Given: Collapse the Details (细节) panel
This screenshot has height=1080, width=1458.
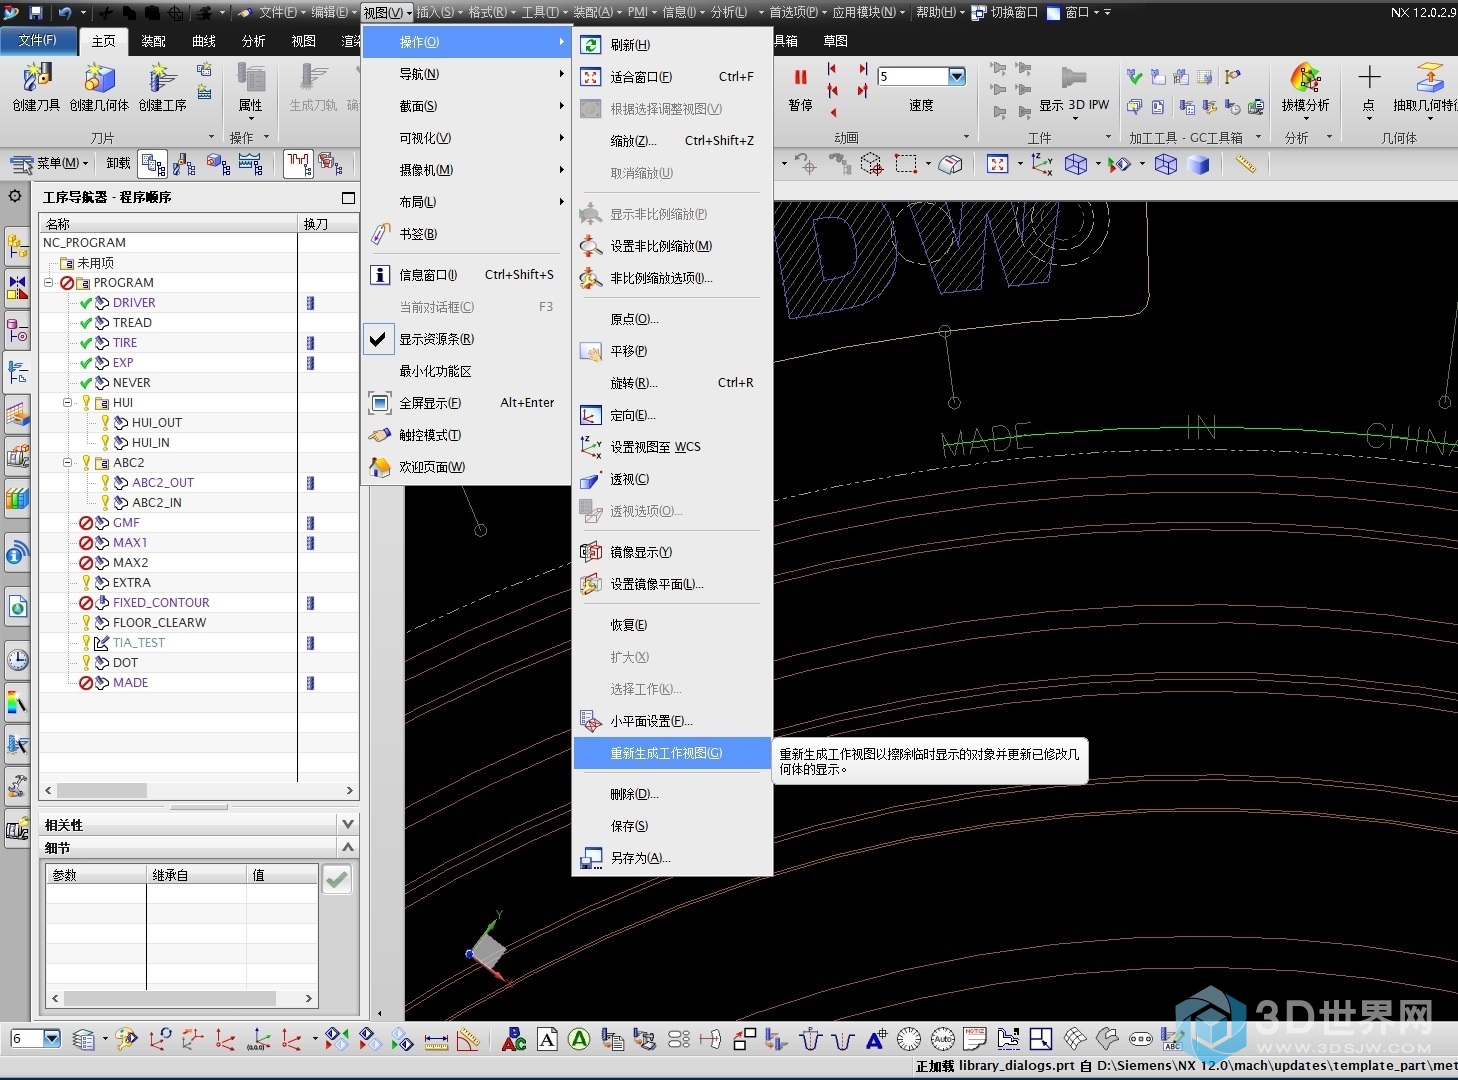Looking at the screenshot, I should [x=348, y=847].
